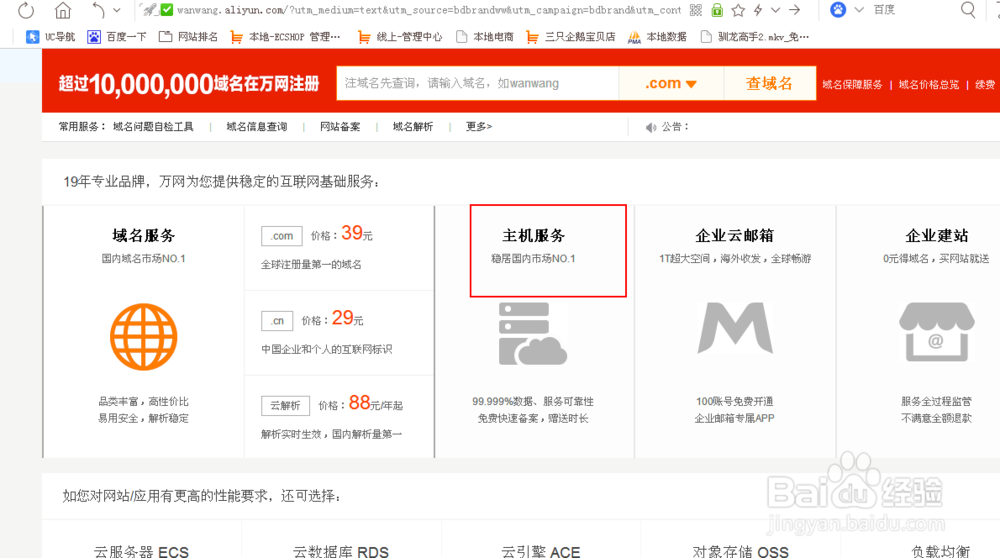Click text 免费快速备案，赠送时长
The width and height of the screenshot is (1000, 558).
pyautogui.click(x=533, y=419)
